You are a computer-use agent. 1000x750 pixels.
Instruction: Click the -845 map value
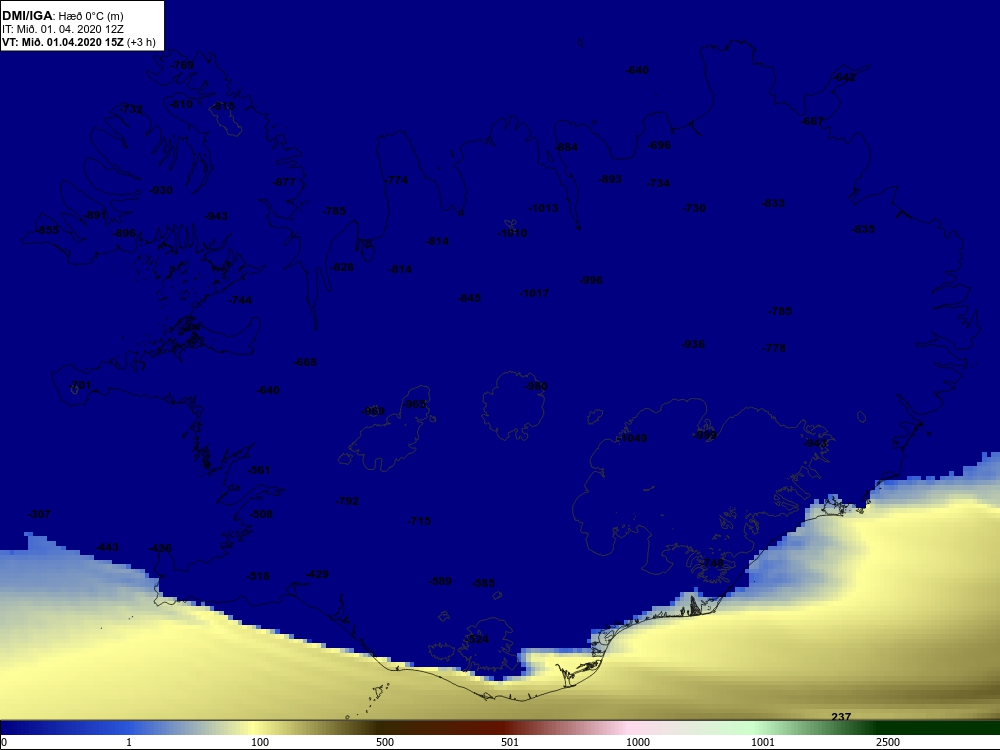(x=469, y=298)
